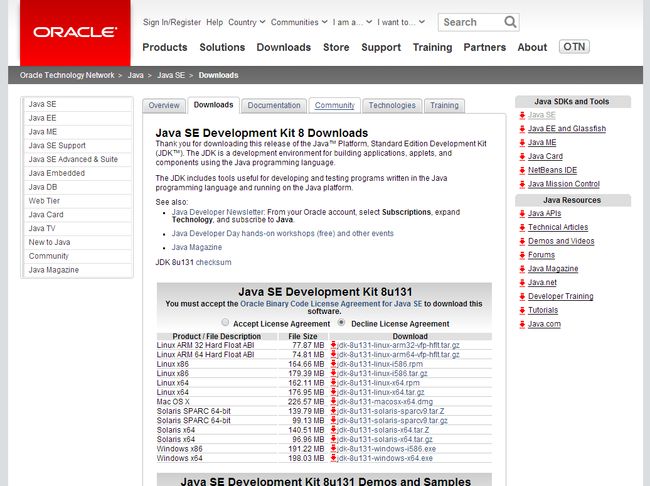Open Oracle Binary Code License Agreement link
This screenshot has height=486, width=650.
point(331,304)
